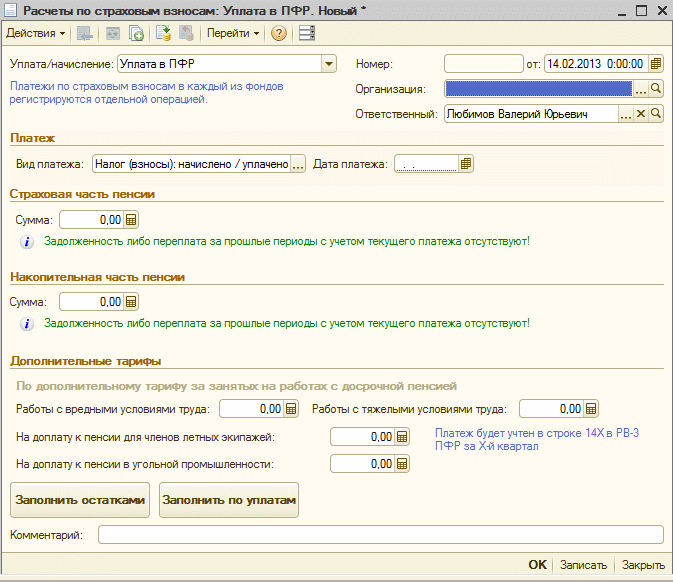Open calculator for тяжелыми условиями труда field
The height and width of the screenshot is (582, 673).
pyautogui.click(x=591, y=409)
